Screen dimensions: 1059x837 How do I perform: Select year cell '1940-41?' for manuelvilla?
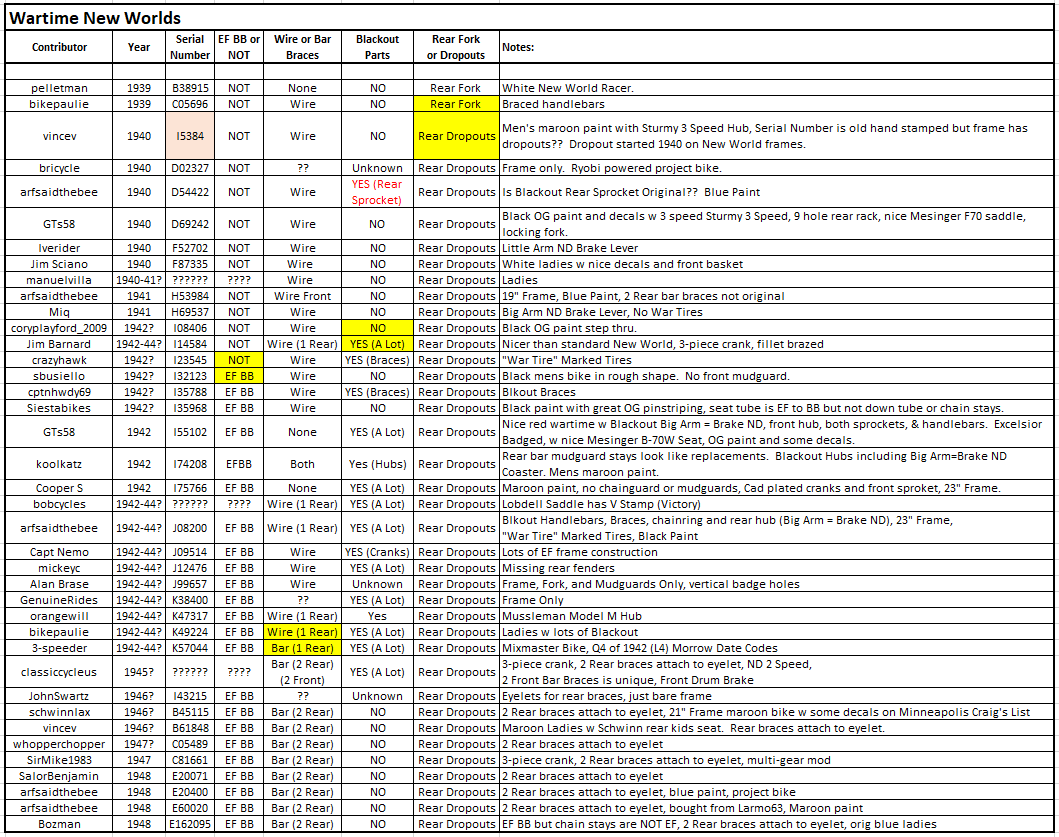point(139,280)
